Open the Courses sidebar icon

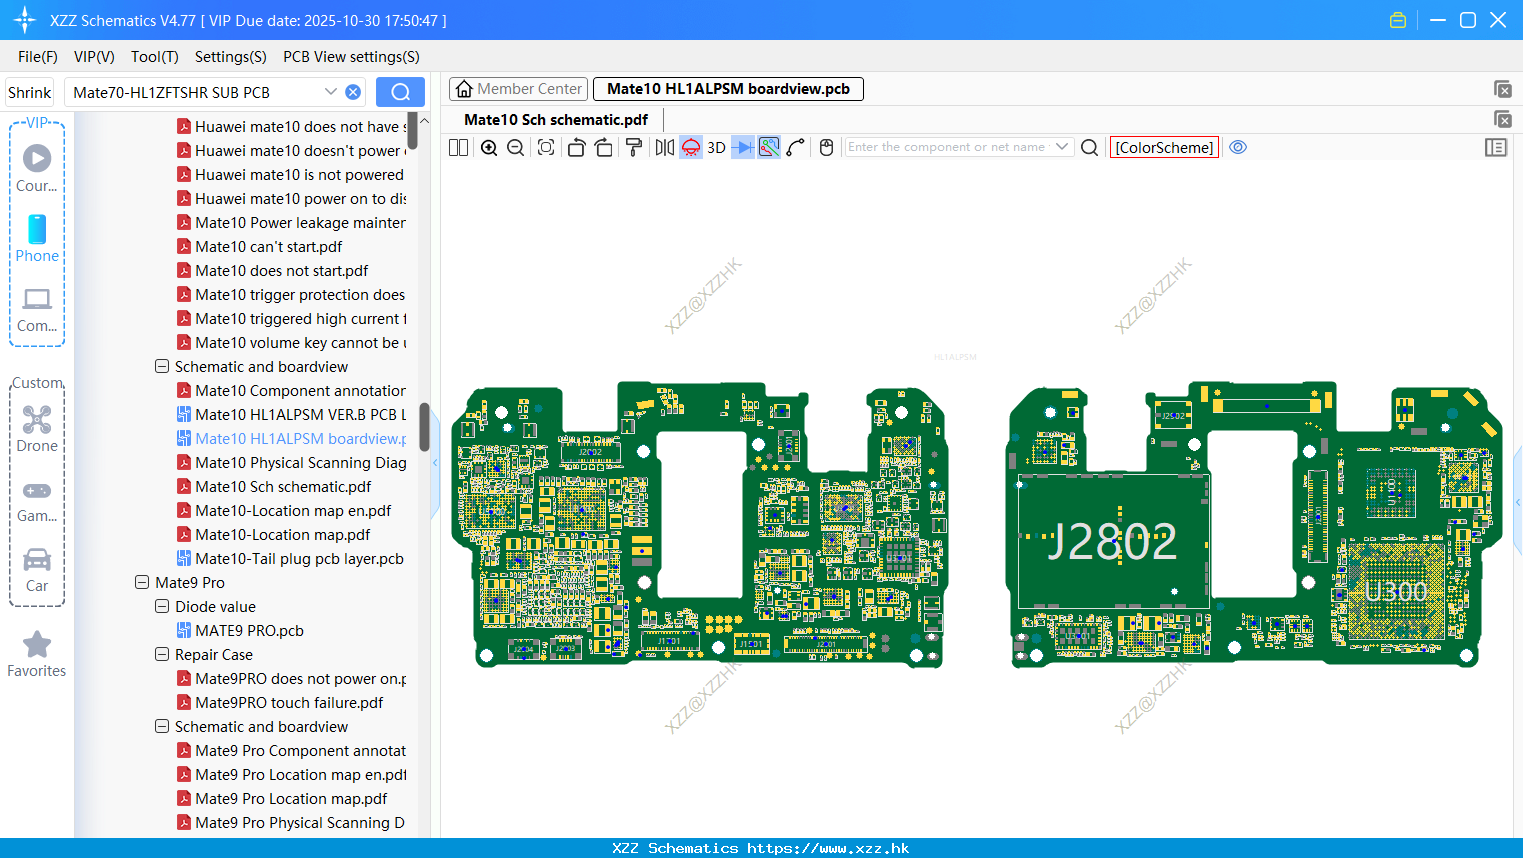click(x=37, y=168)
